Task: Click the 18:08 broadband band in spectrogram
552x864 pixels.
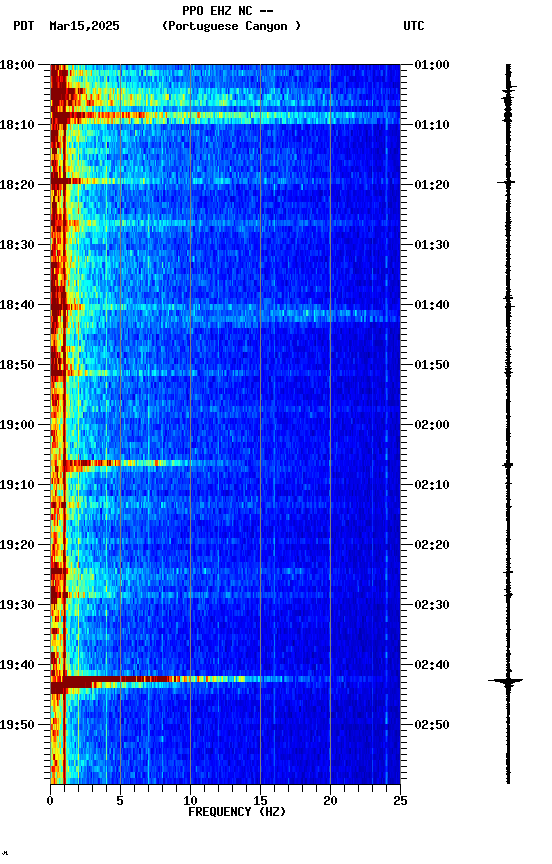Action: point(225,115)
